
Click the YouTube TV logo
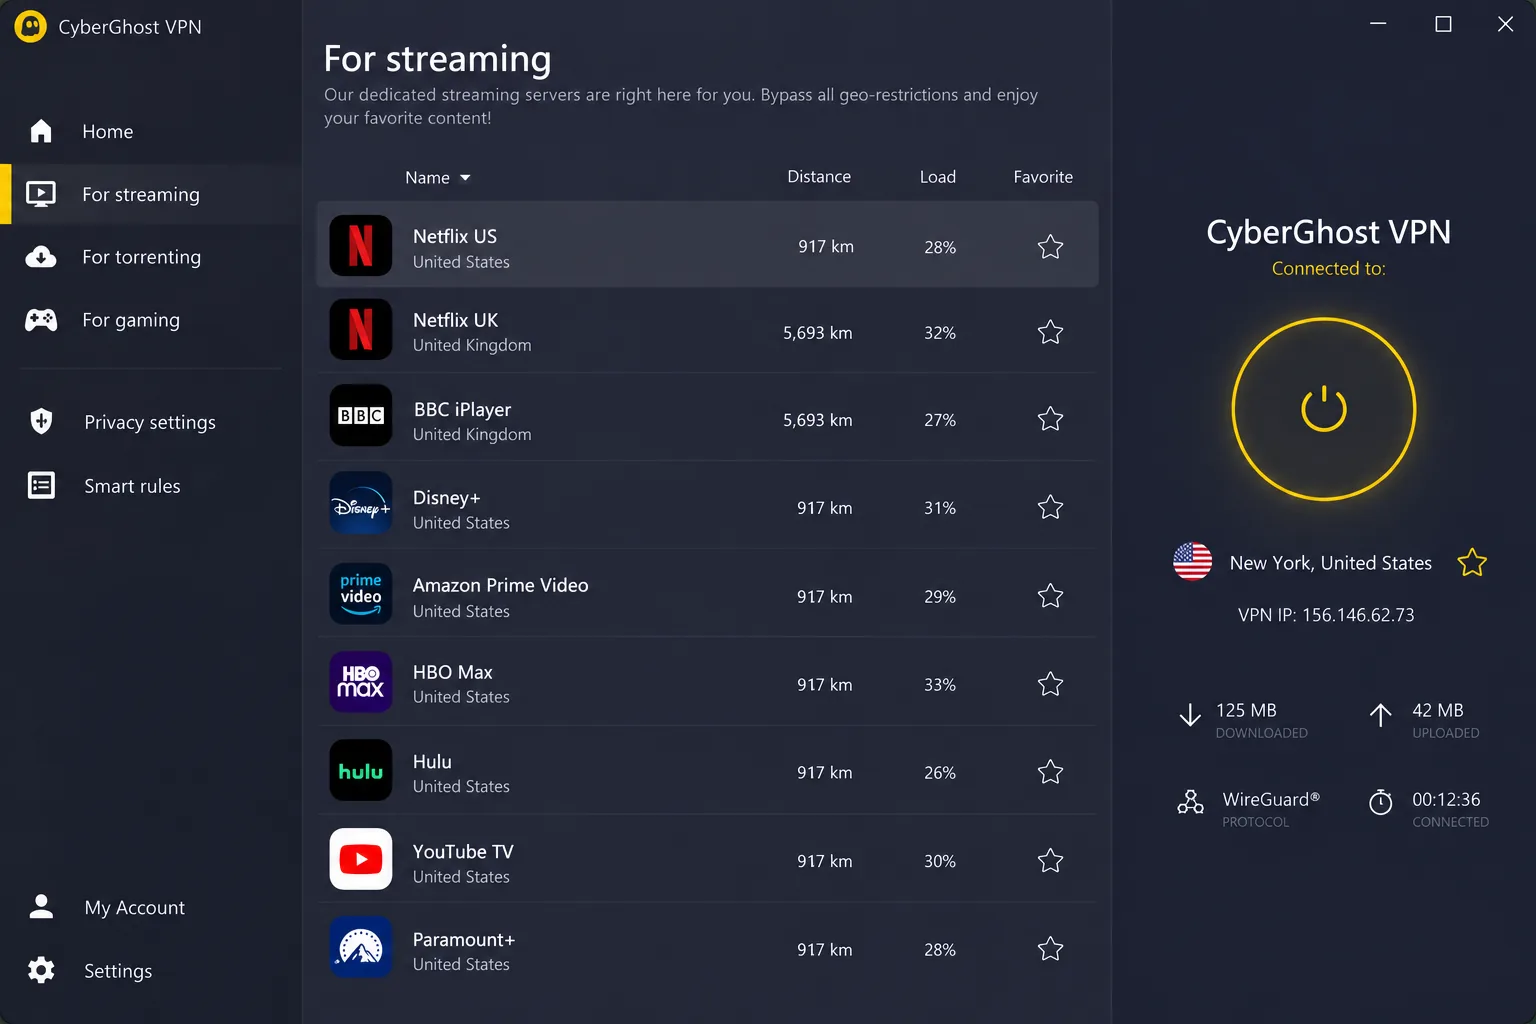[361, 859]
